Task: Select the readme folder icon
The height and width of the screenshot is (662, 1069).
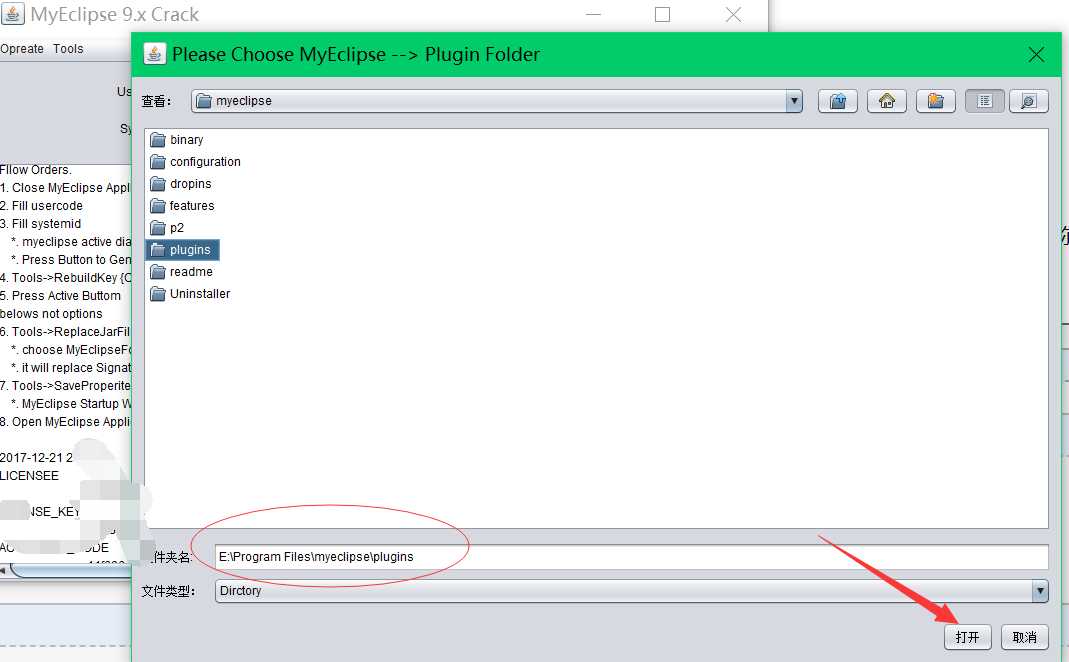Action: (158, 271)
